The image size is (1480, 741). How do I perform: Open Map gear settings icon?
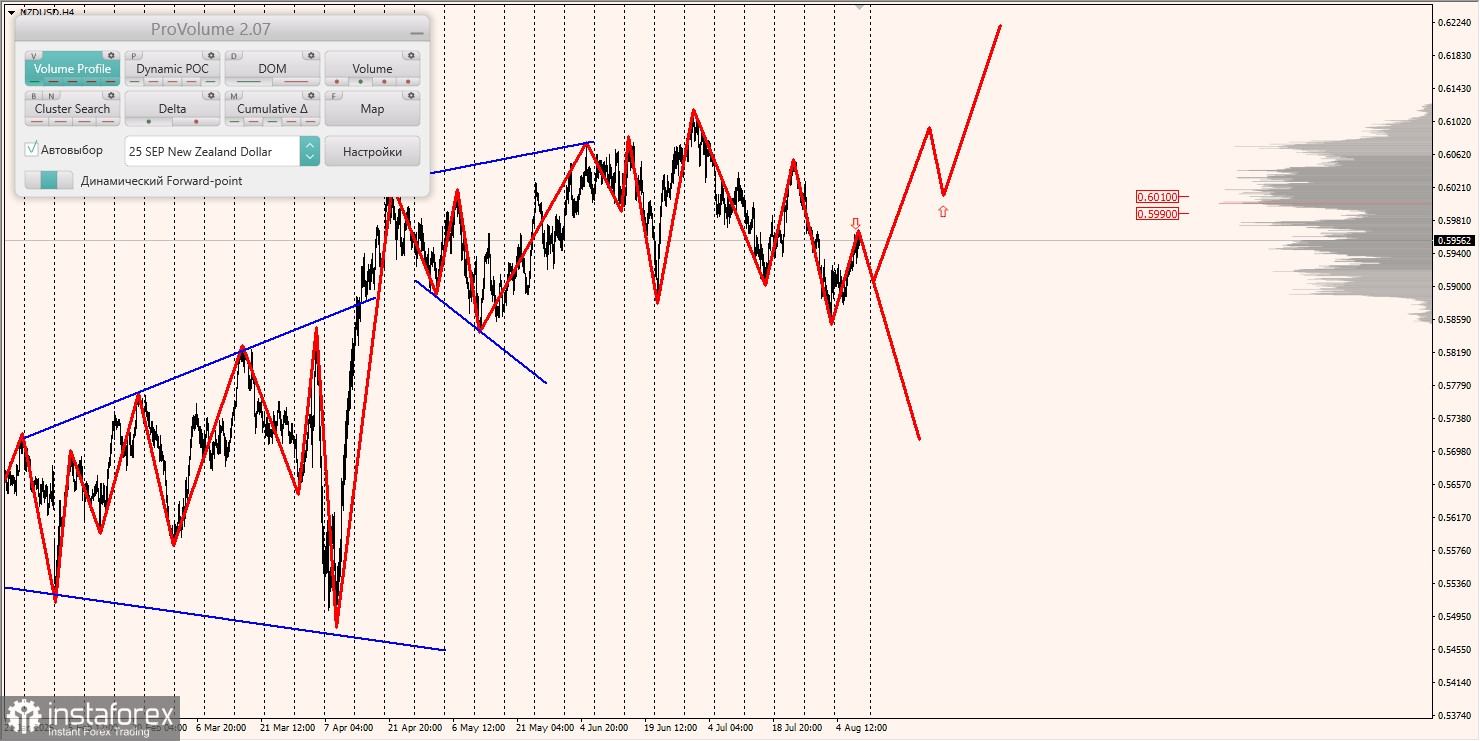411,95
